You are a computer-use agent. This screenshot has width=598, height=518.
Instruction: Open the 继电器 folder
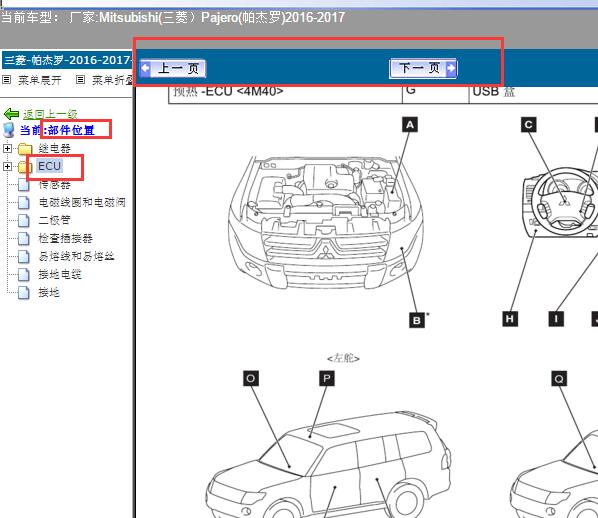point(54,148)
